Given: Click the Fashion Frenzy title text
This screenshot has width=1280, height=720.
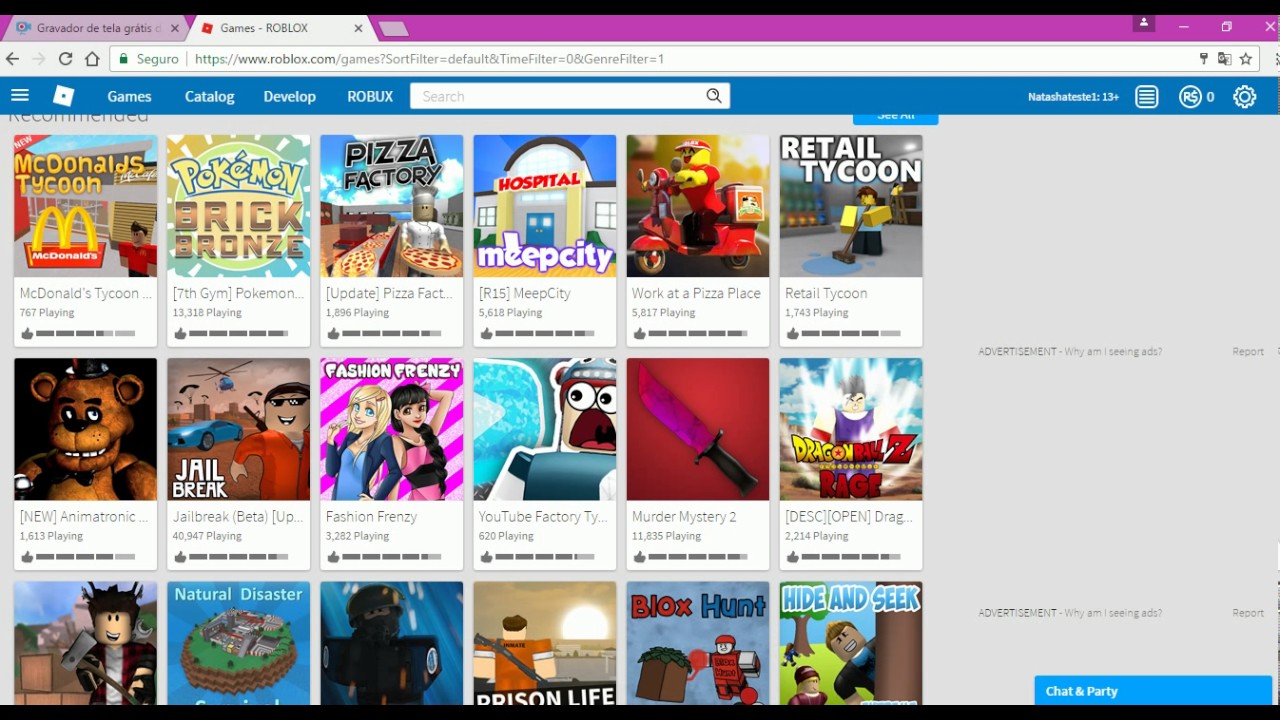Looking at the screenshot, I should pos(371,517).
